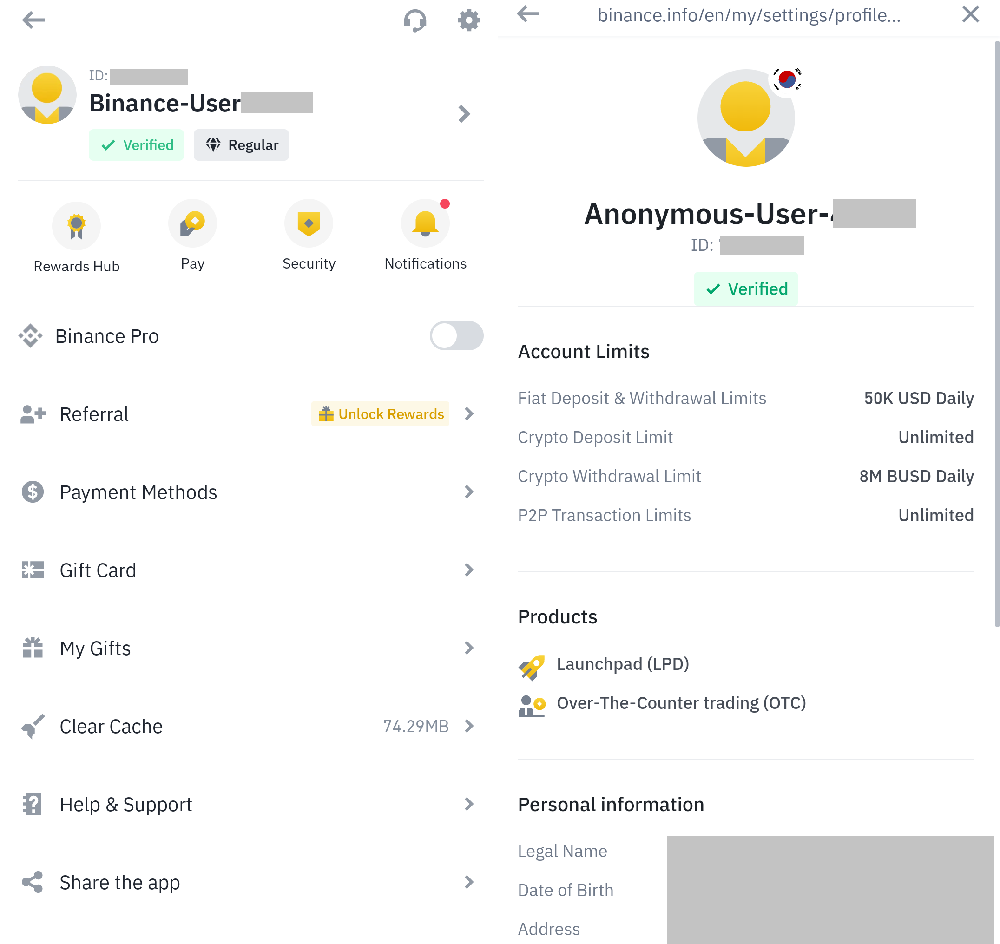This screenshot has height=944, width=1000.
Task: Open Gift Card menu item
Action: coord(250,570)
